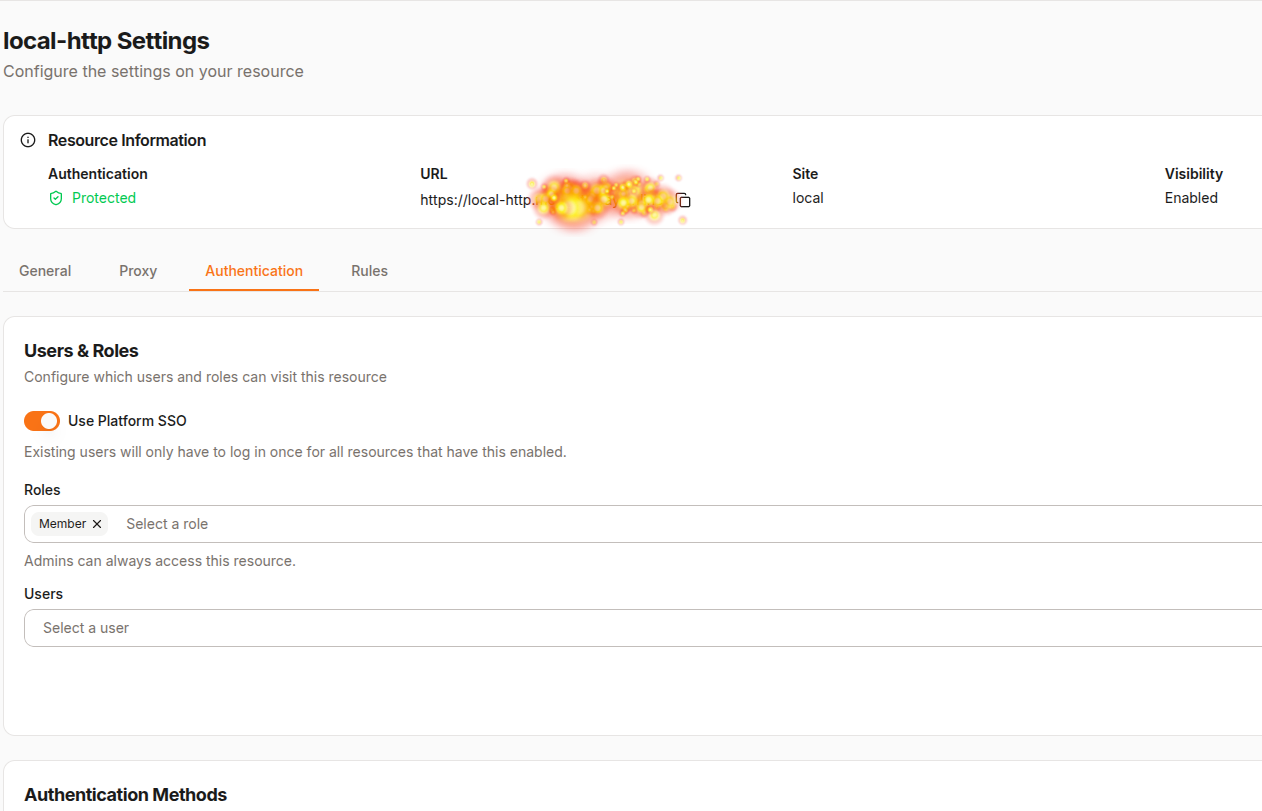Click the 'Resource Information' heading
Viewport: 1262px width, 811px height.
[x=127, y=140]
